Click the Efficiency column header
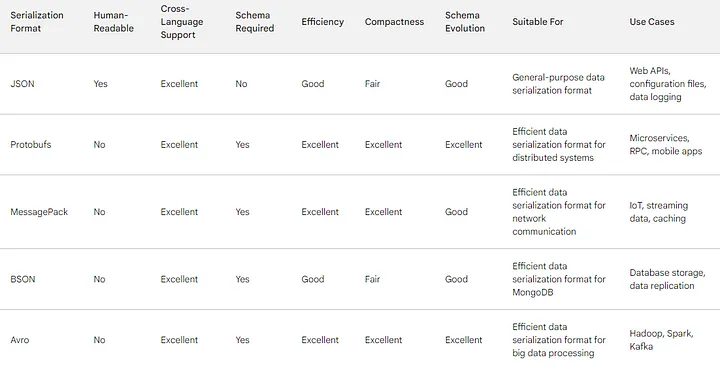Image resolution: width=720 pixels, height=370 pixels. 322,22
